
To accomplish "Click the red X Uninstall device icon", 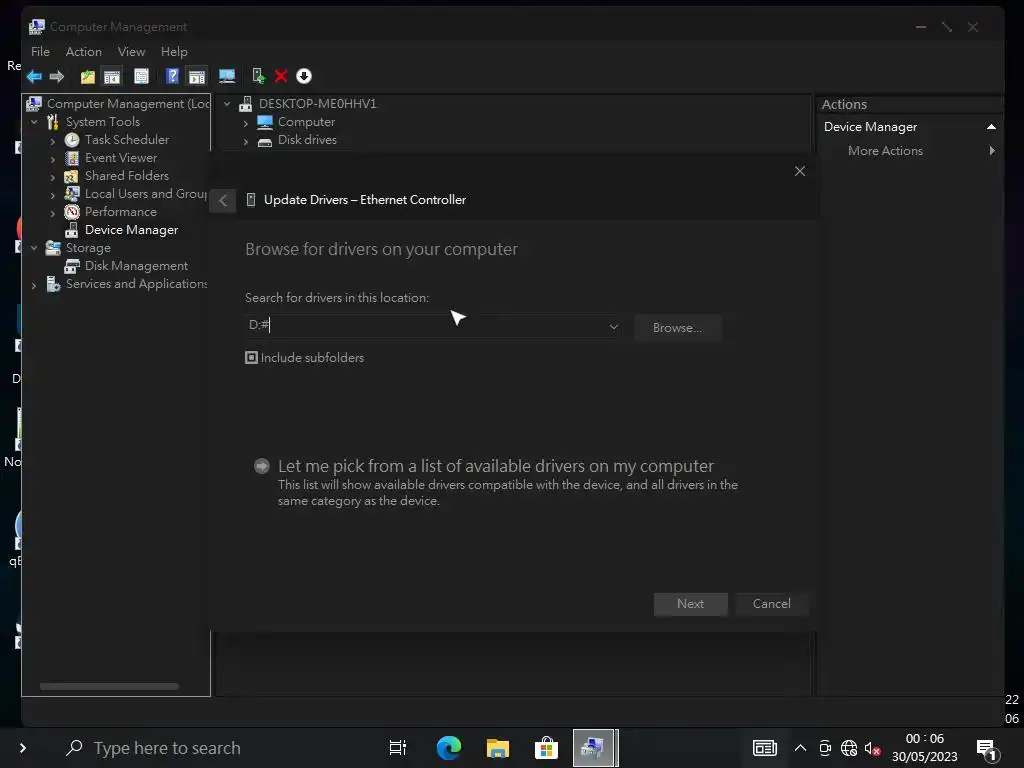I will pos(281,76).
